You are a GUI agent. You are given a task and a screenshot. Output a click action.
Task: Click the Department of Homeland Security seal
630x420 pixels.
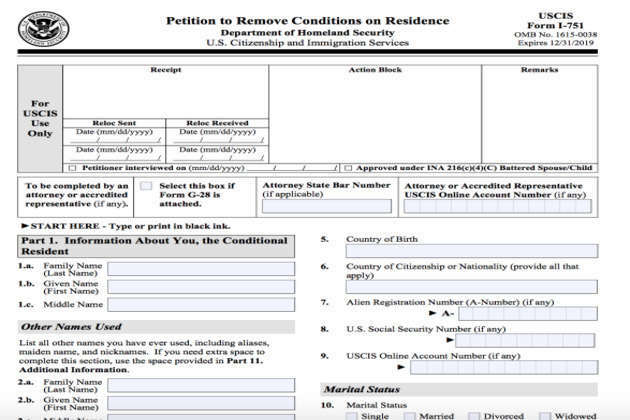tap(43, 29)
